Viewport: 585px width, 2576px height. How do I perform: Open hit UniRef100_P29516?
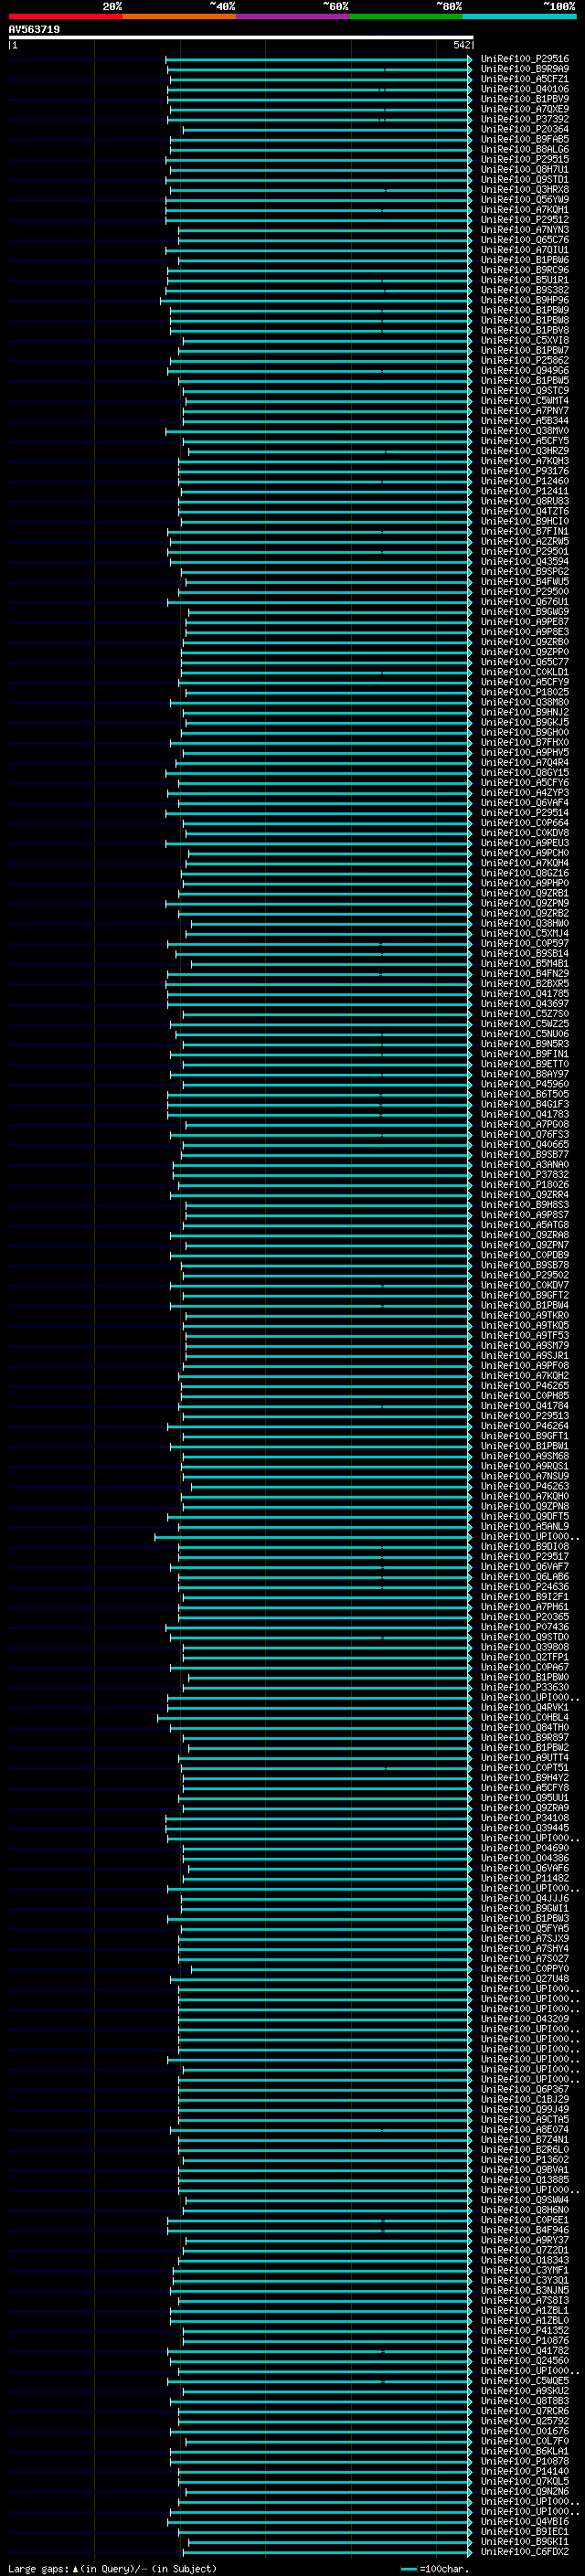525,59
